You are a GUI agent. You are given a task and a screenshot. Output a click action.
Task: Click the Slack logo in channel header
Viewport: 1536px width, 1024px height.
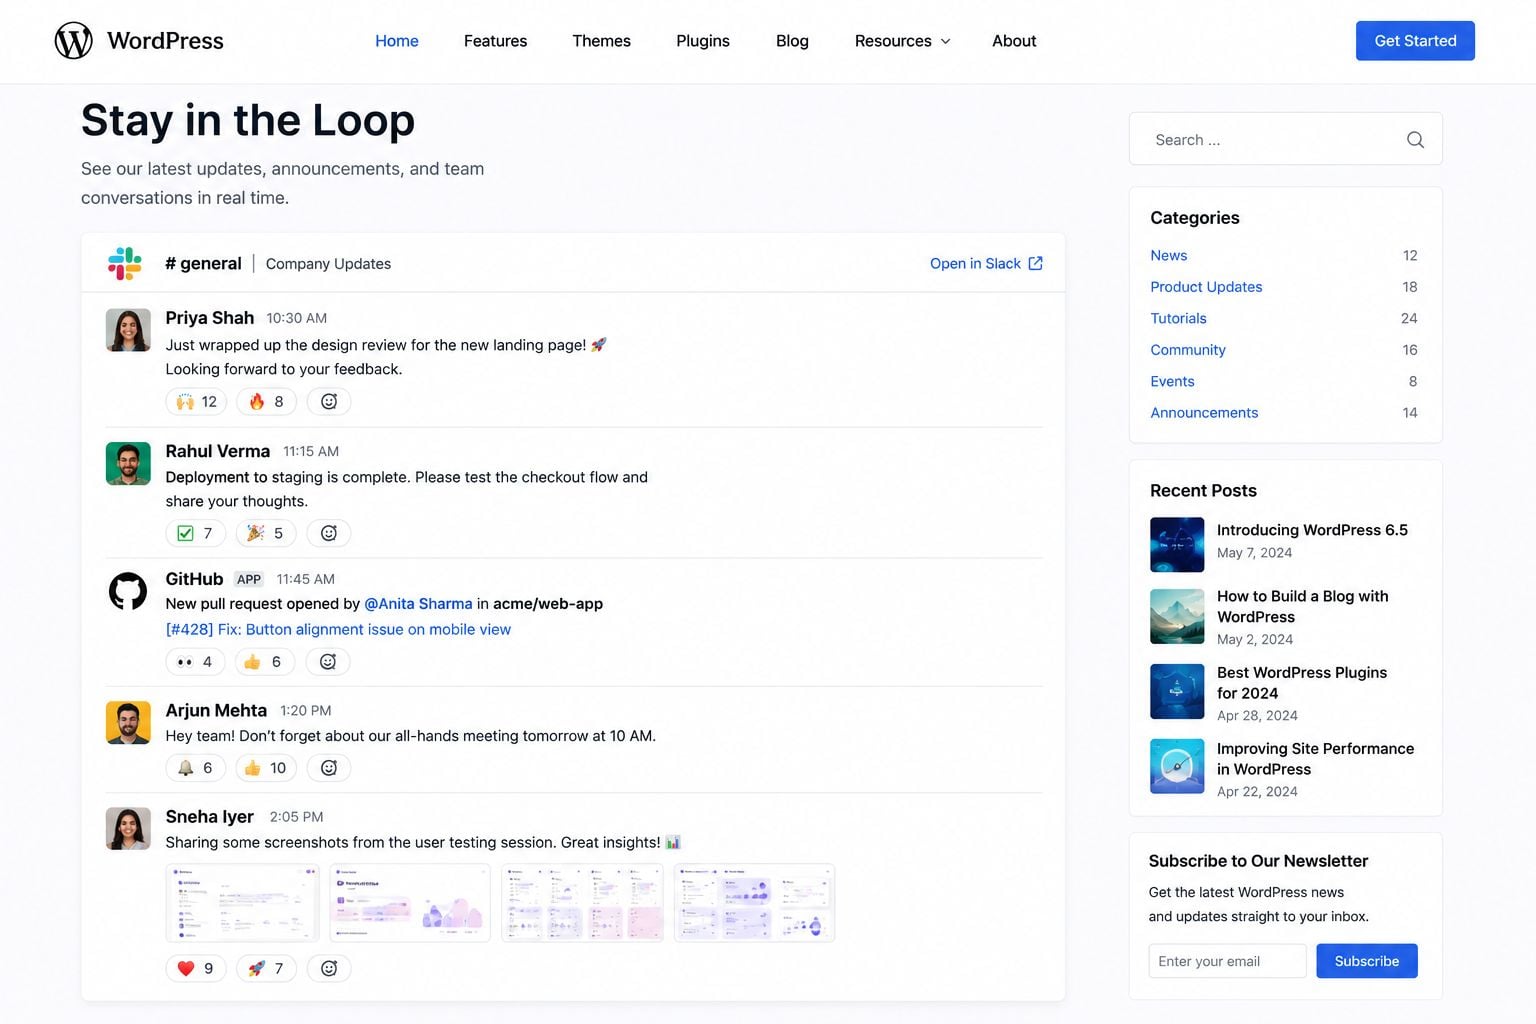pos(125,263)
